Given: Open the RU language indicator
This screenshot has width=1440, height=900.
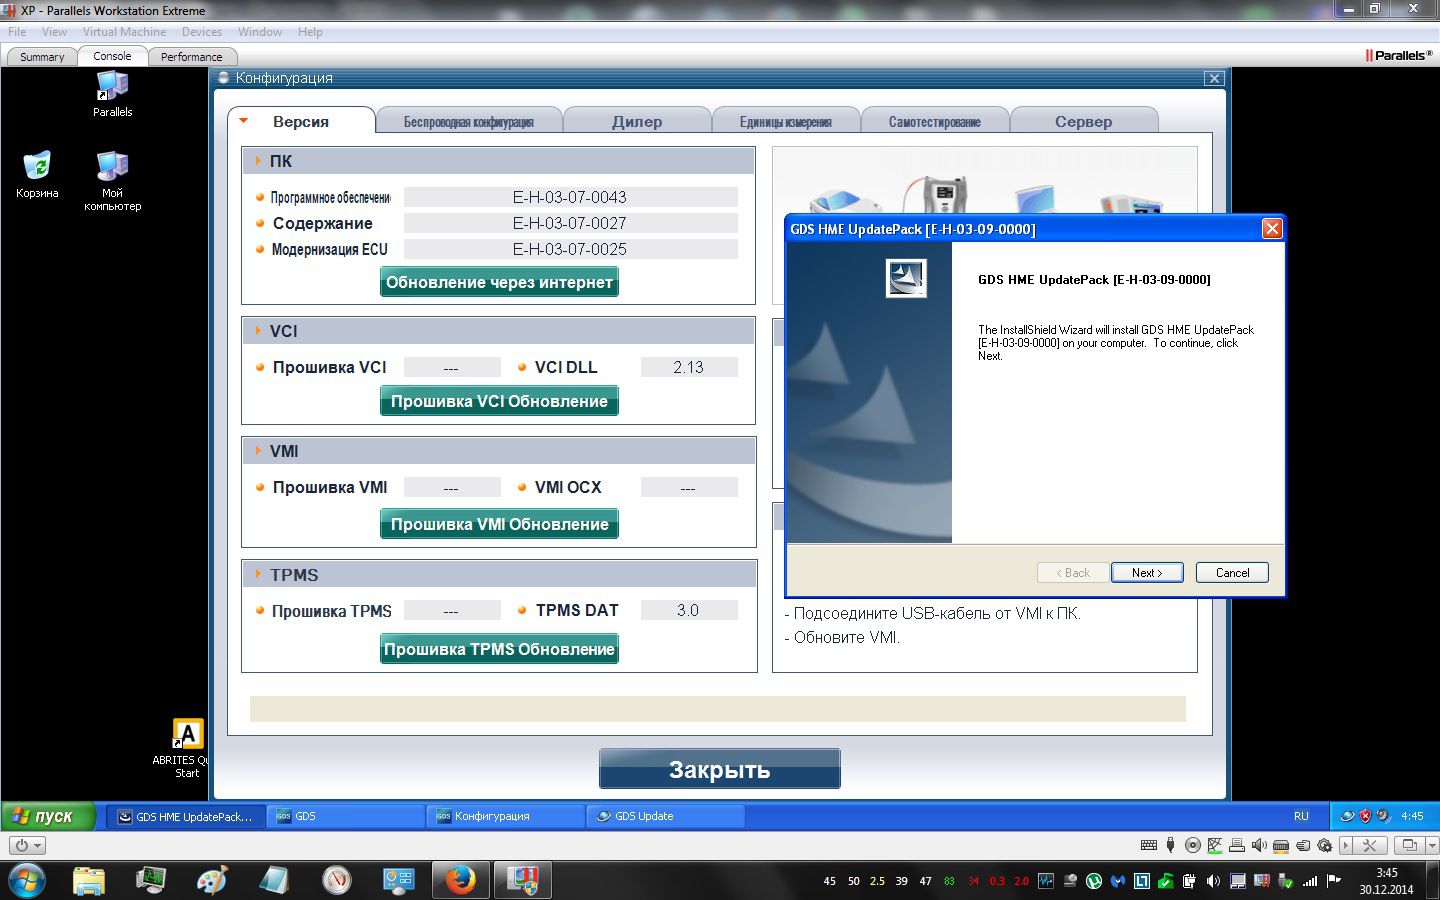Looking at the screenshot, I should pos(1301,816).
